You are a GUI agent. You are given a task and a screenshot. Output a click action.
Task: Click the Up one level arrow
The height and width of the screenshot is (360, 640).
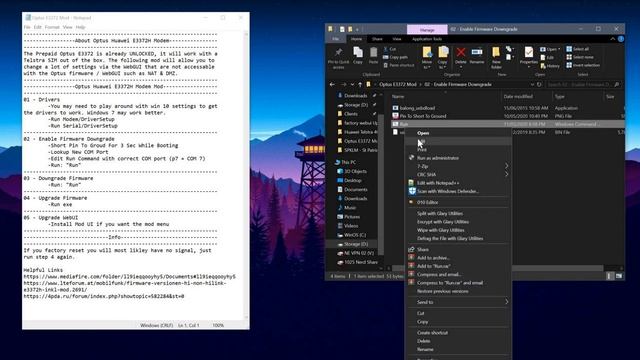coord(360,84)
